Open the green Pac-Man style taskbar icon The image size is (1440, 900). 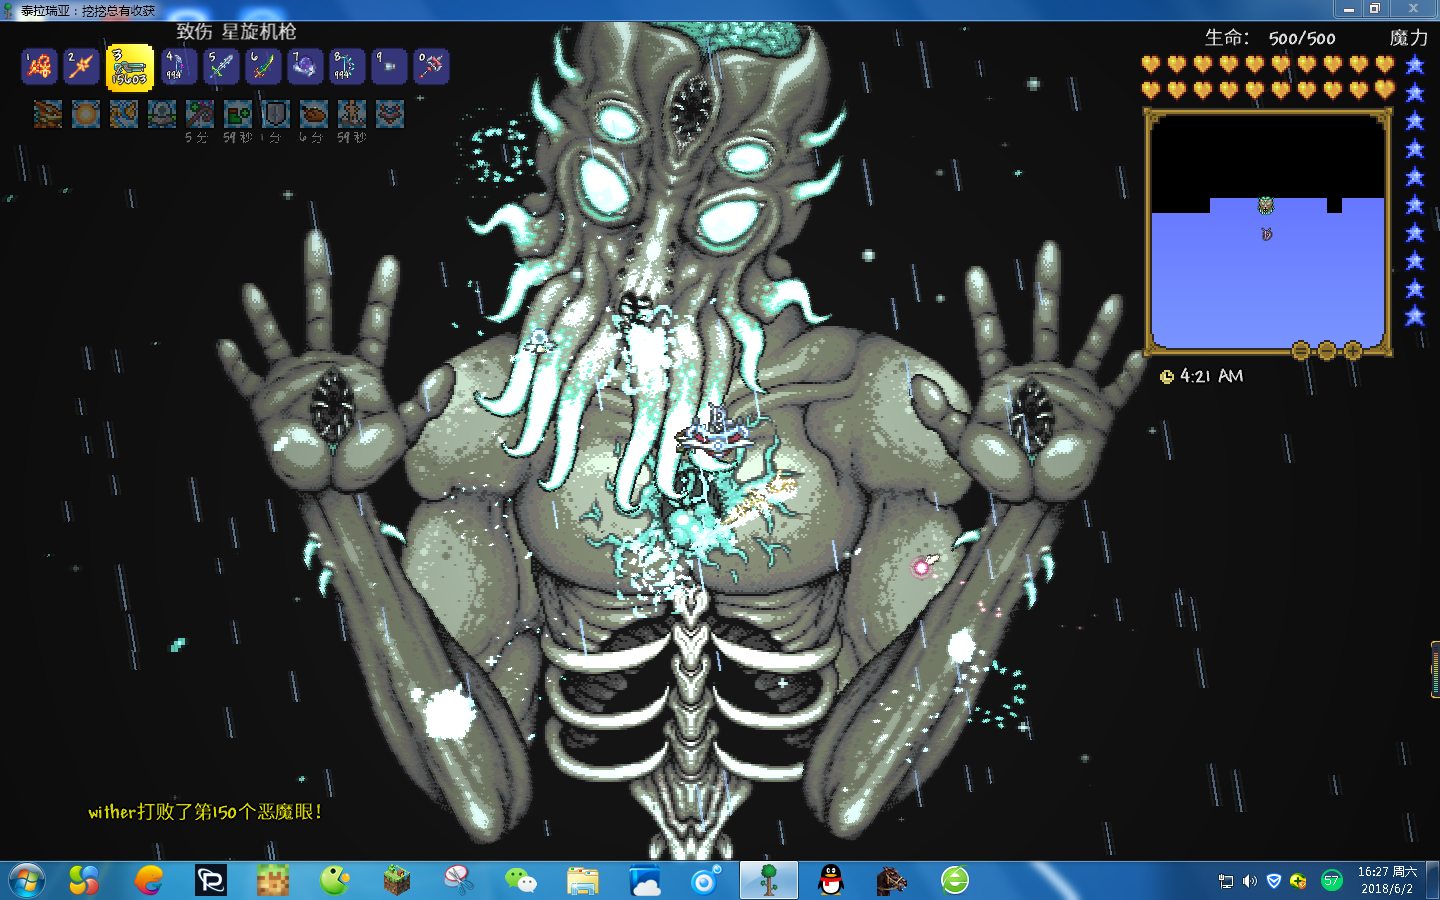[x=335, y=881]
